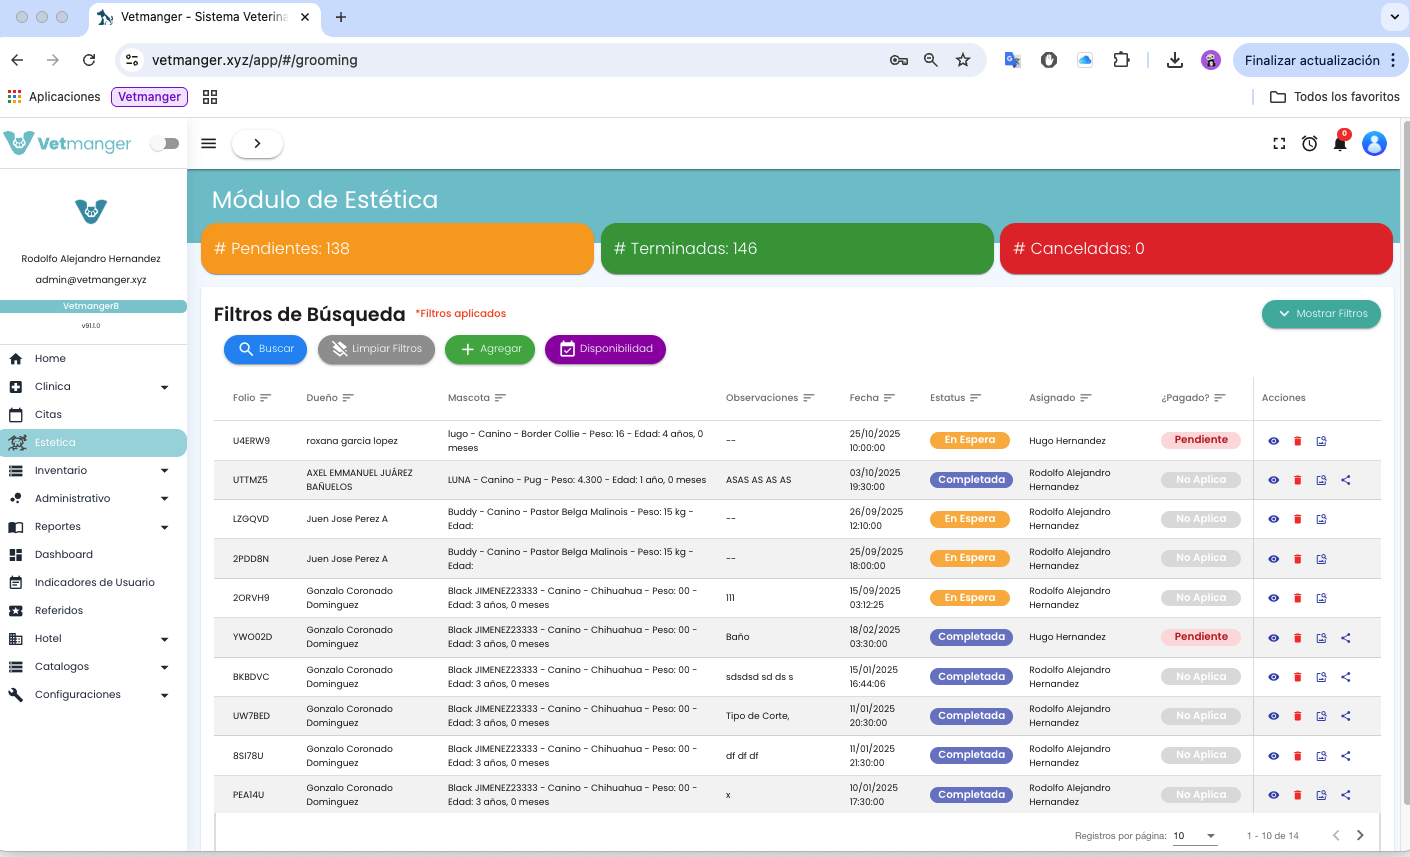This screenshot has width=1410, height=857.
Task: Click the orange Pendientes: 138 card
Action: pos(397,249)
